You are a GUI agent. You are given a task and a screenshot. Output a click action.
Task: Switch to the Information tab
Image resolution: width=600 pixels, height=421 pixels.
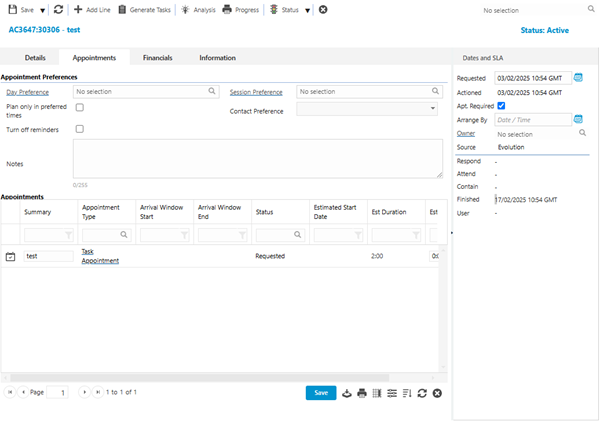click(x=217, y=58)
